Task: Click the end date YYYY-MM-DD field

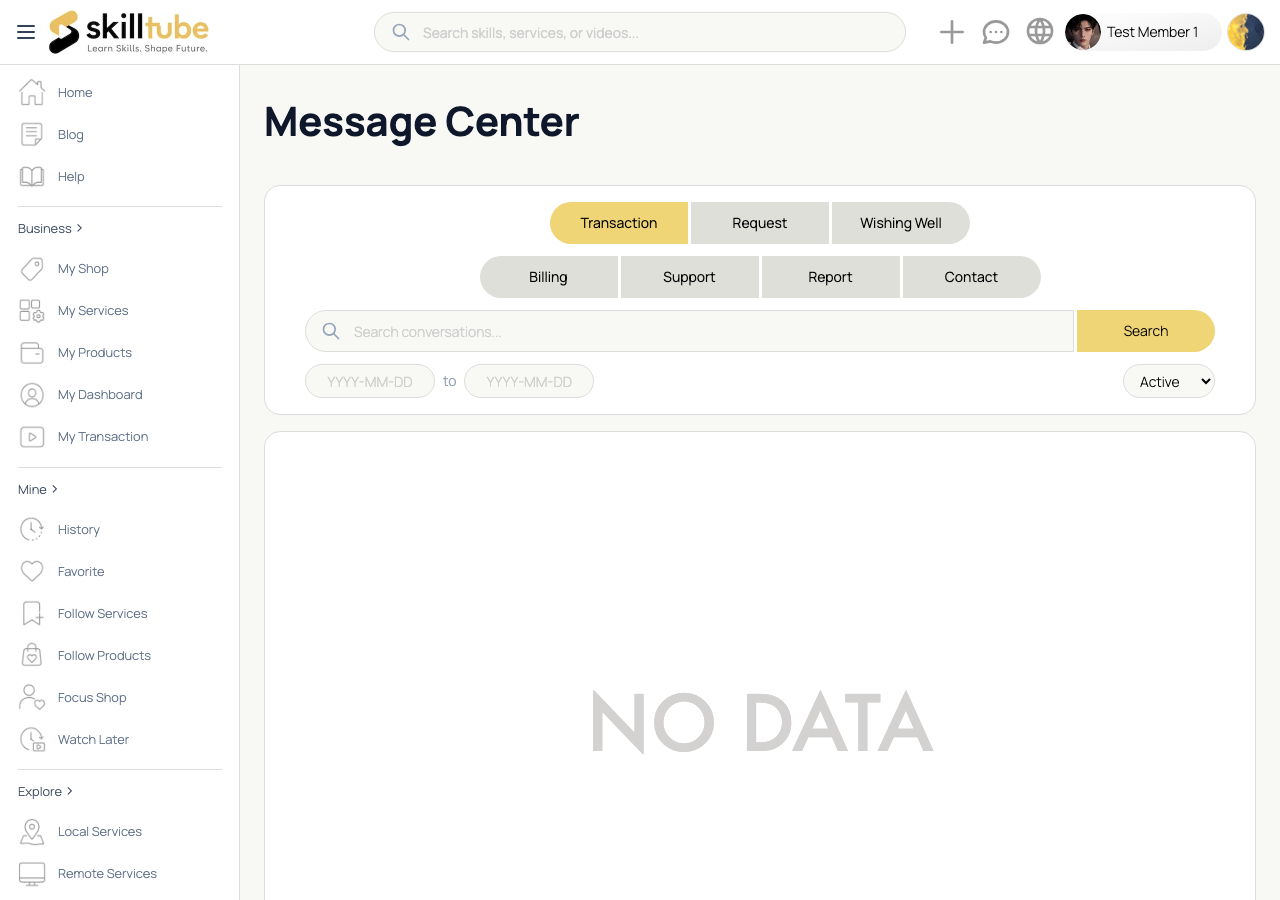Action: 529,381
